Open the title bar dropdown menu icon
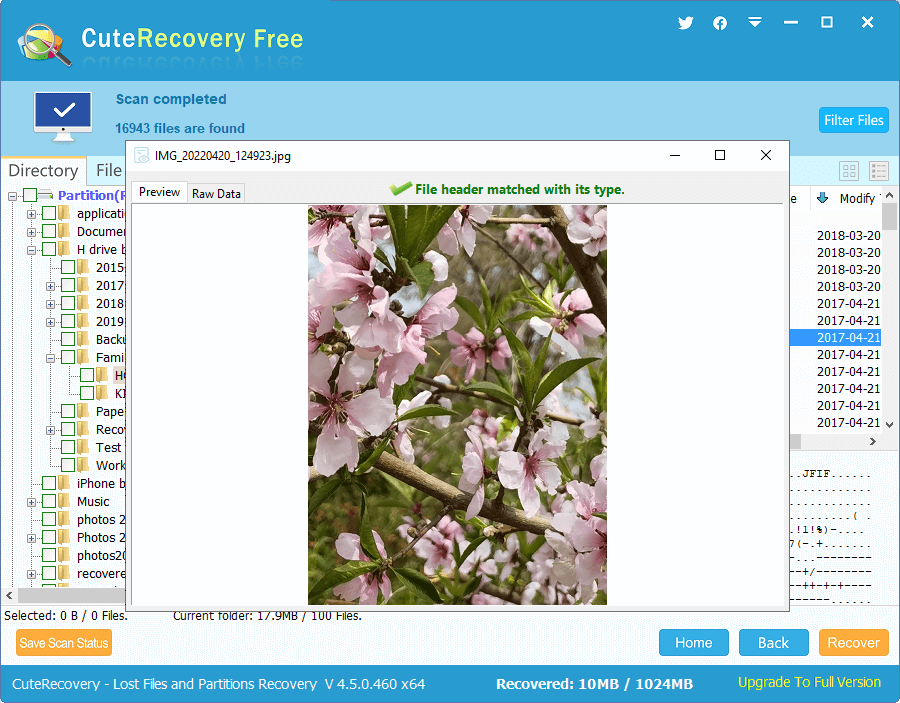Screen dimensions: 900x703 (x=755, y=23)
